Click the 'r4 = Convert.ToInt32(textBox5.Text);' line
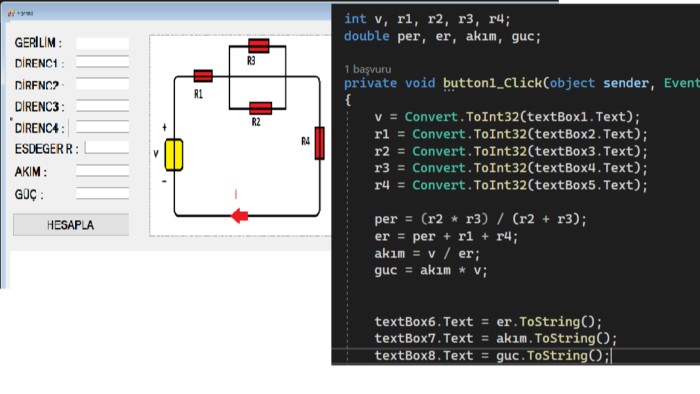Image resolution: width=700 pixels, height=394 pixels. [x=511, y=185]
